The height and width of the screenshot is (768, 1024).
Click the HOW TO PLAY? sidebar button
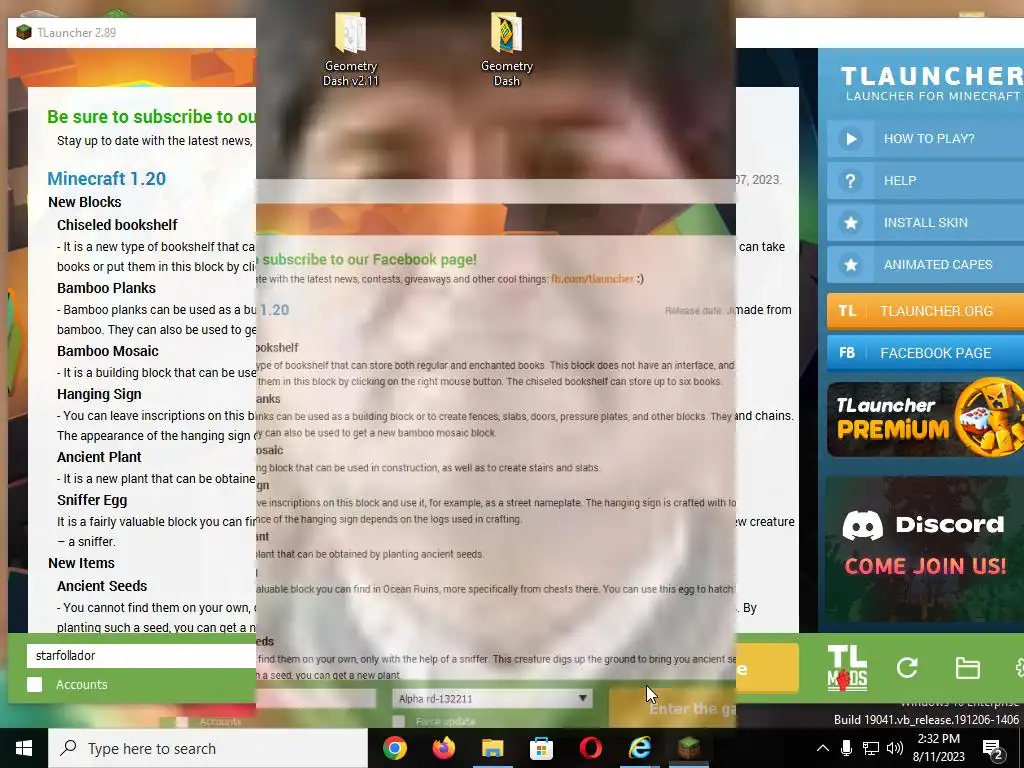(x=925, y=138)
